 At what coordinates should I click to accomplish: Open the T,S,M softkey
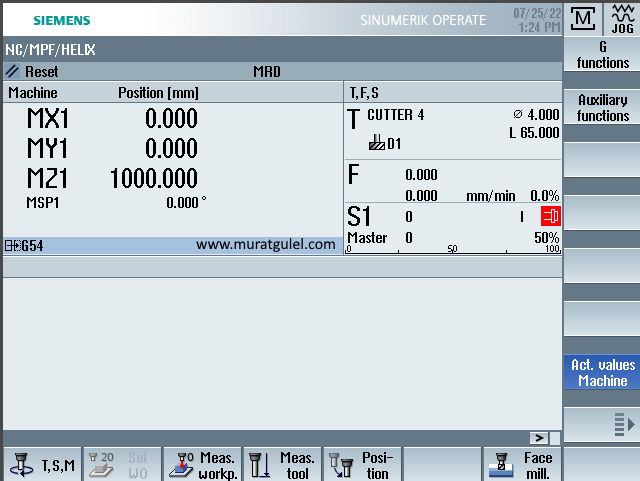pyautogui.click(x=42, y=465)
